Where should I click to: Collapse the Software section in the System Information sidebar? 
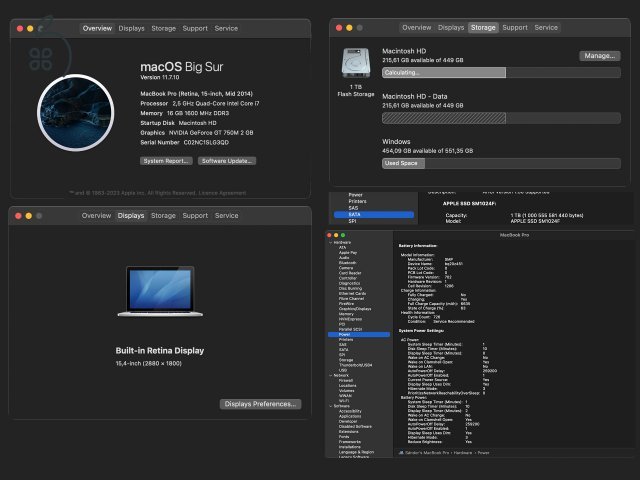331,406
